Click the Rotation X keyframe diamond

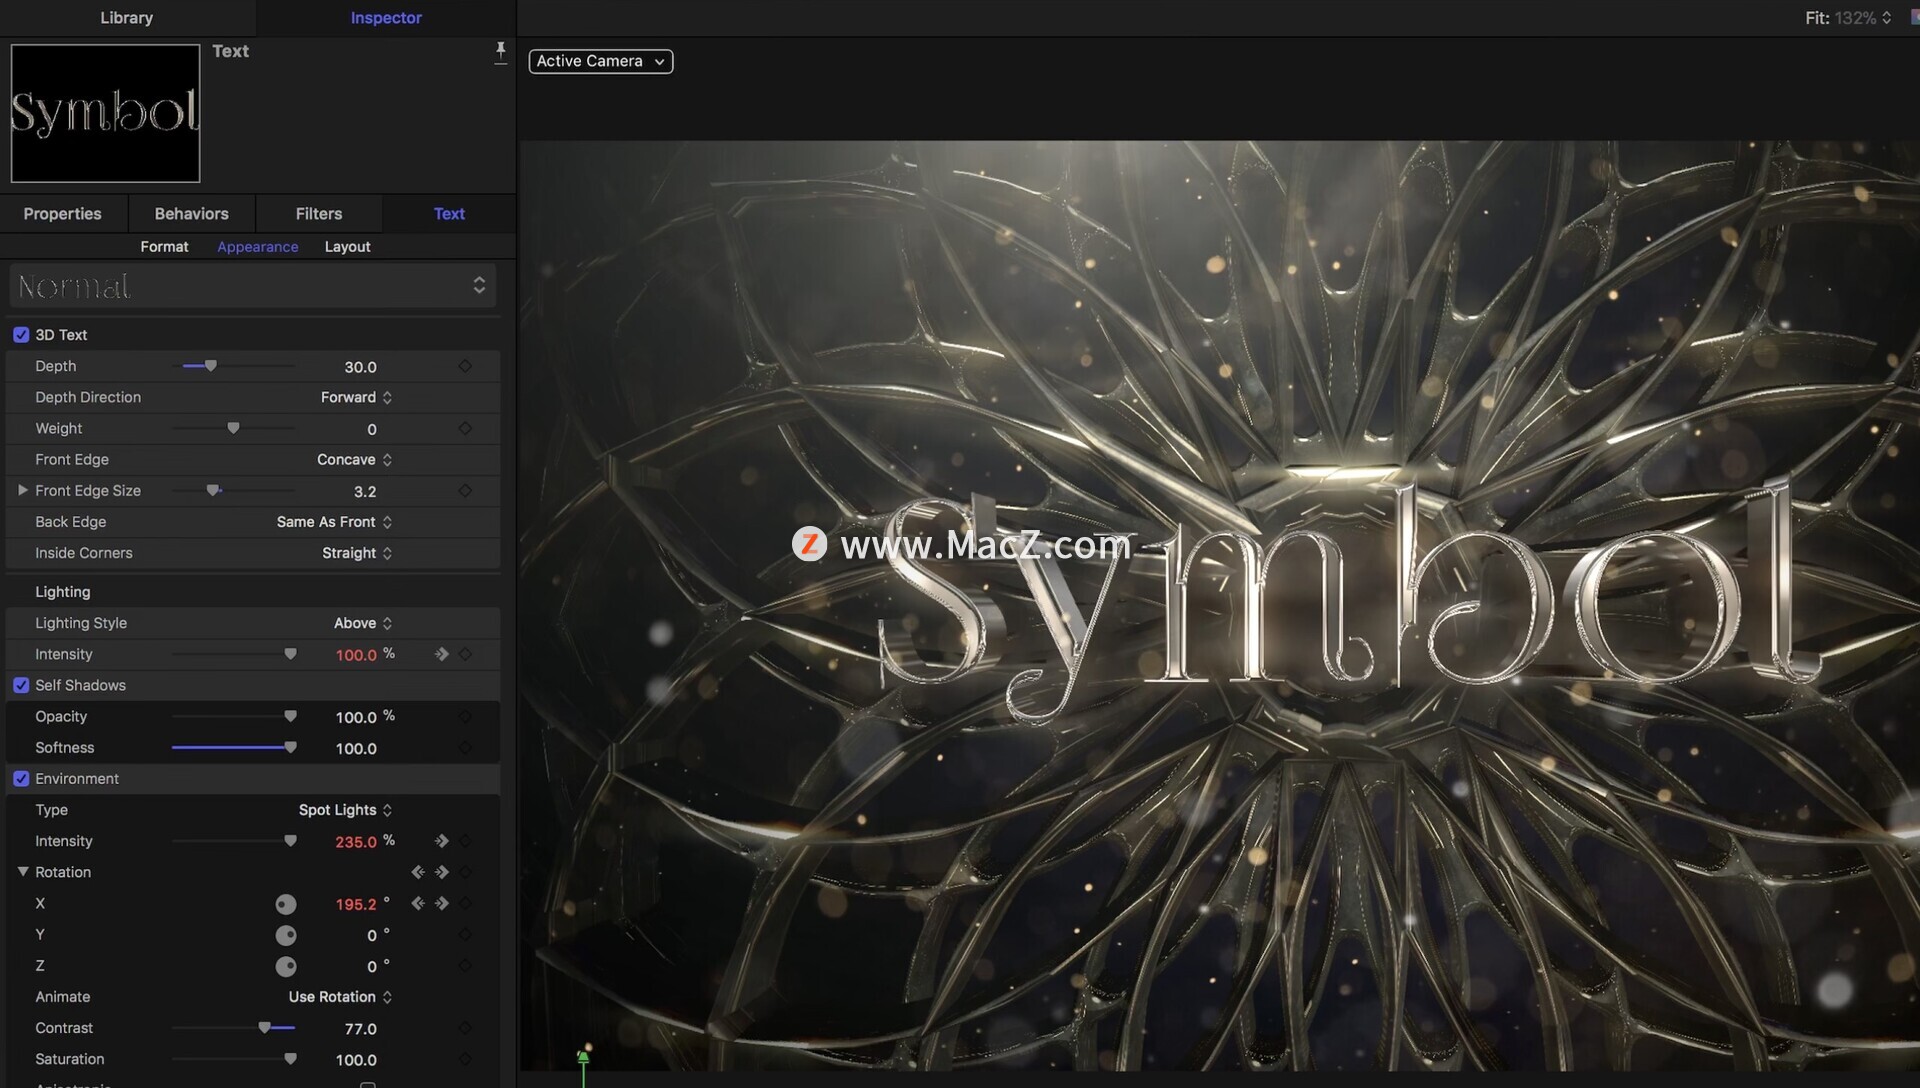click(x=465, y=903)
